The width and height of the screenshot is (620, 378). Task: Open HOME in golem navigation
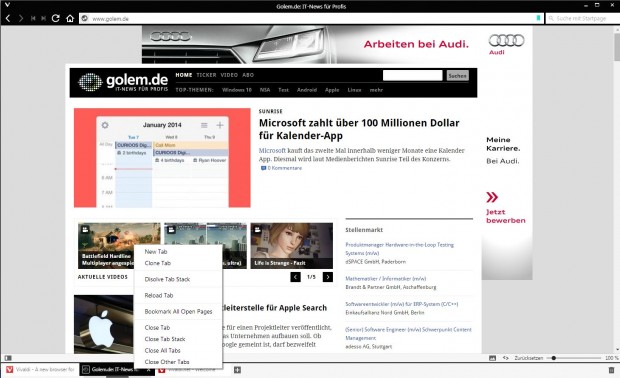pos(184,75)
